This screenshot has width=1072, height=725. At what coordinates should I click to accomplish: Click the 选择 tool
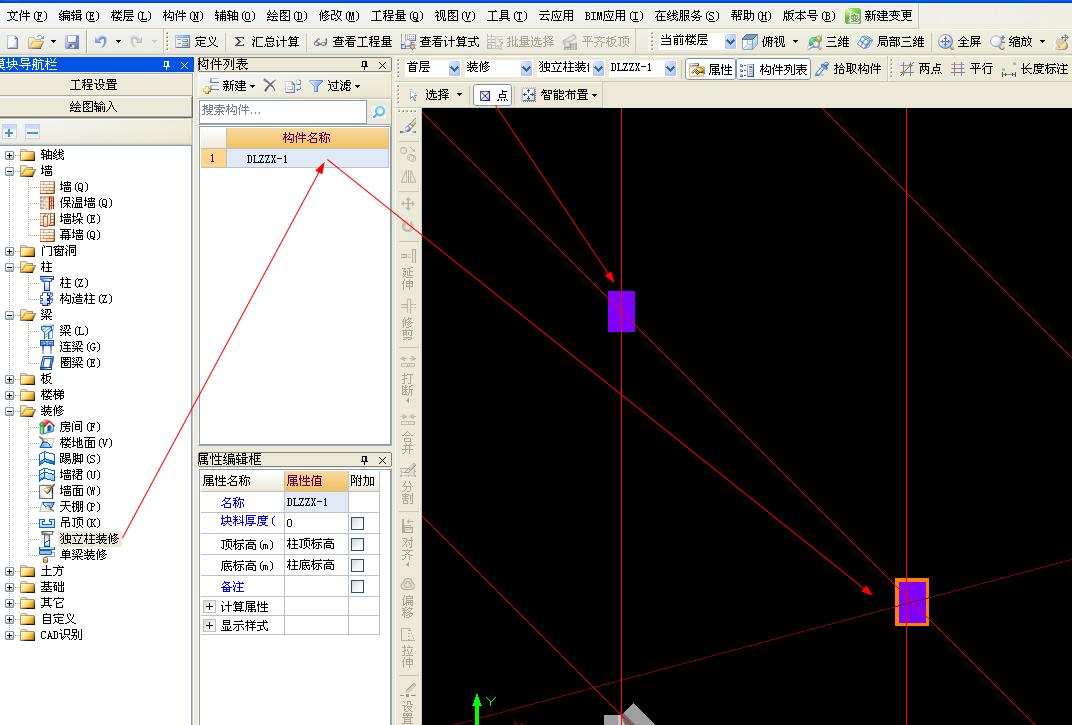429,95
